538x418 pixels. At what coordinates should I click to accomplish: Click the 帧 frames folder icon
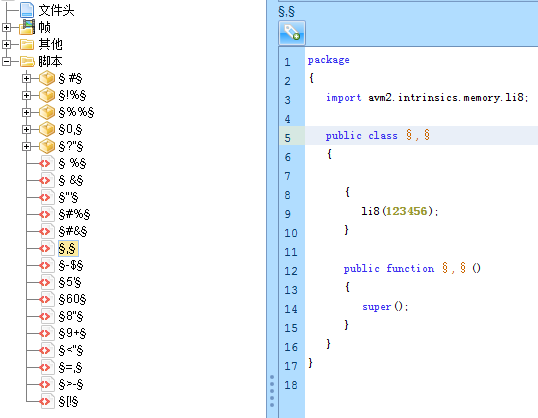(x=27, y=27)
